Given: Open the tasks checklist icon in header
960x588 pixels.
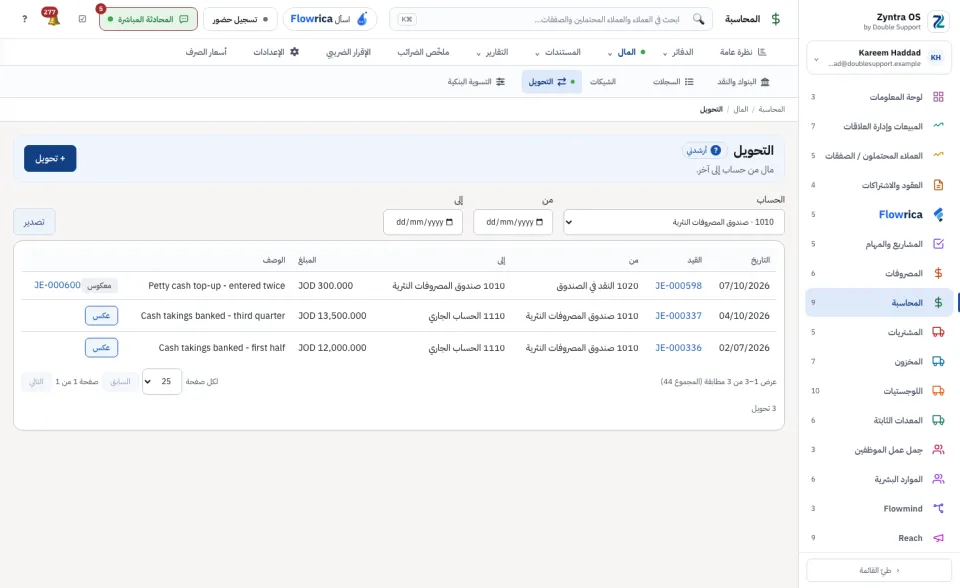Looking at the screenshot, I should click(x=83, y=19).
